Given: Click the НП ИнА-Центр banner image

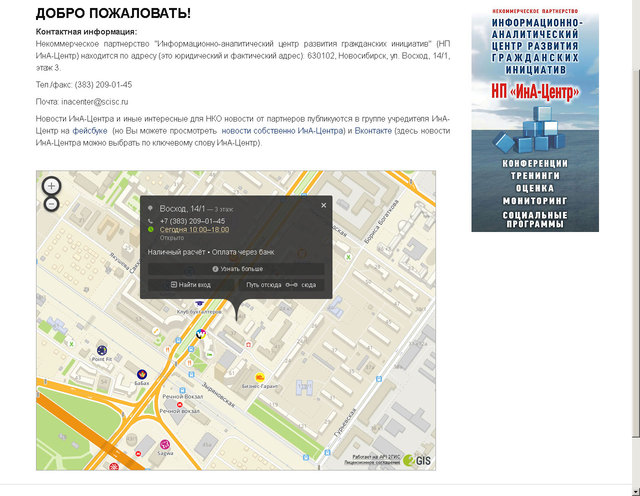Looking at the screenshot, I should 535,120.
